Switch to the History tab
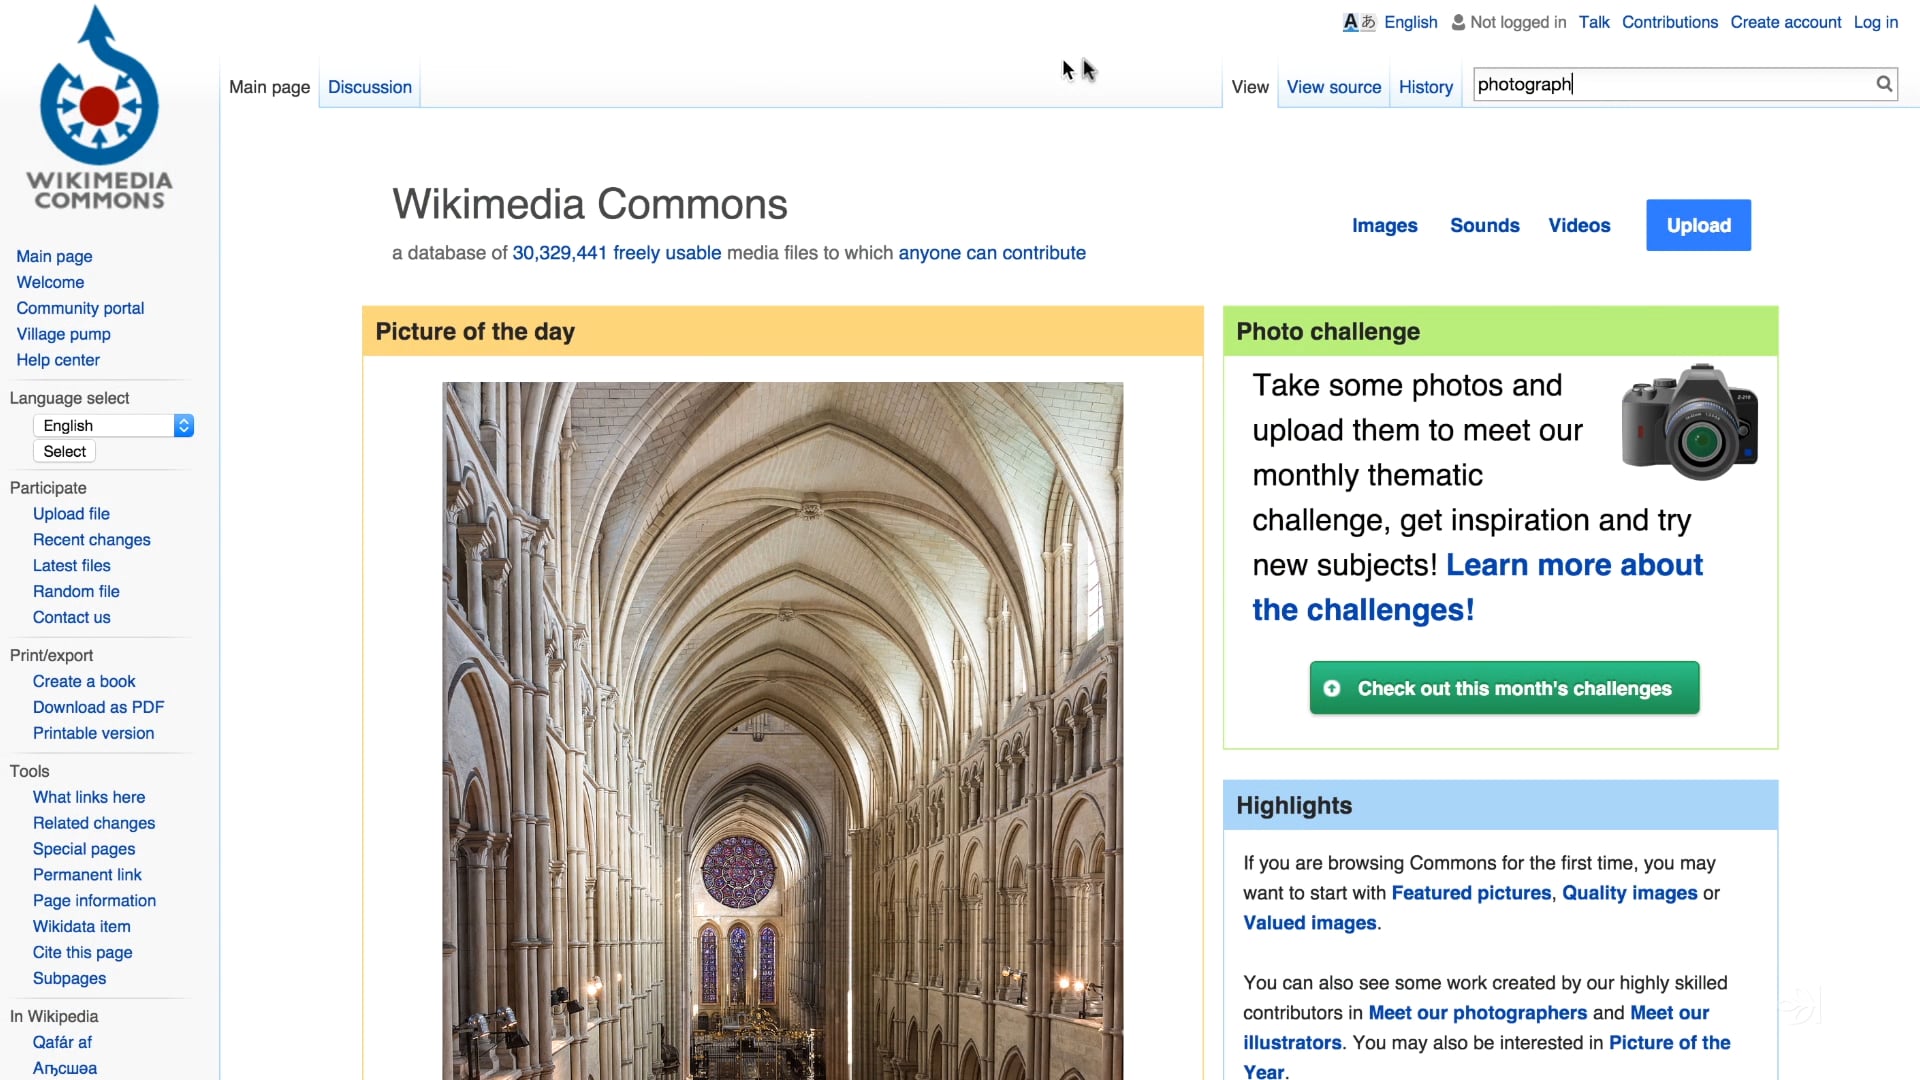 click(x=1425, y=87)
